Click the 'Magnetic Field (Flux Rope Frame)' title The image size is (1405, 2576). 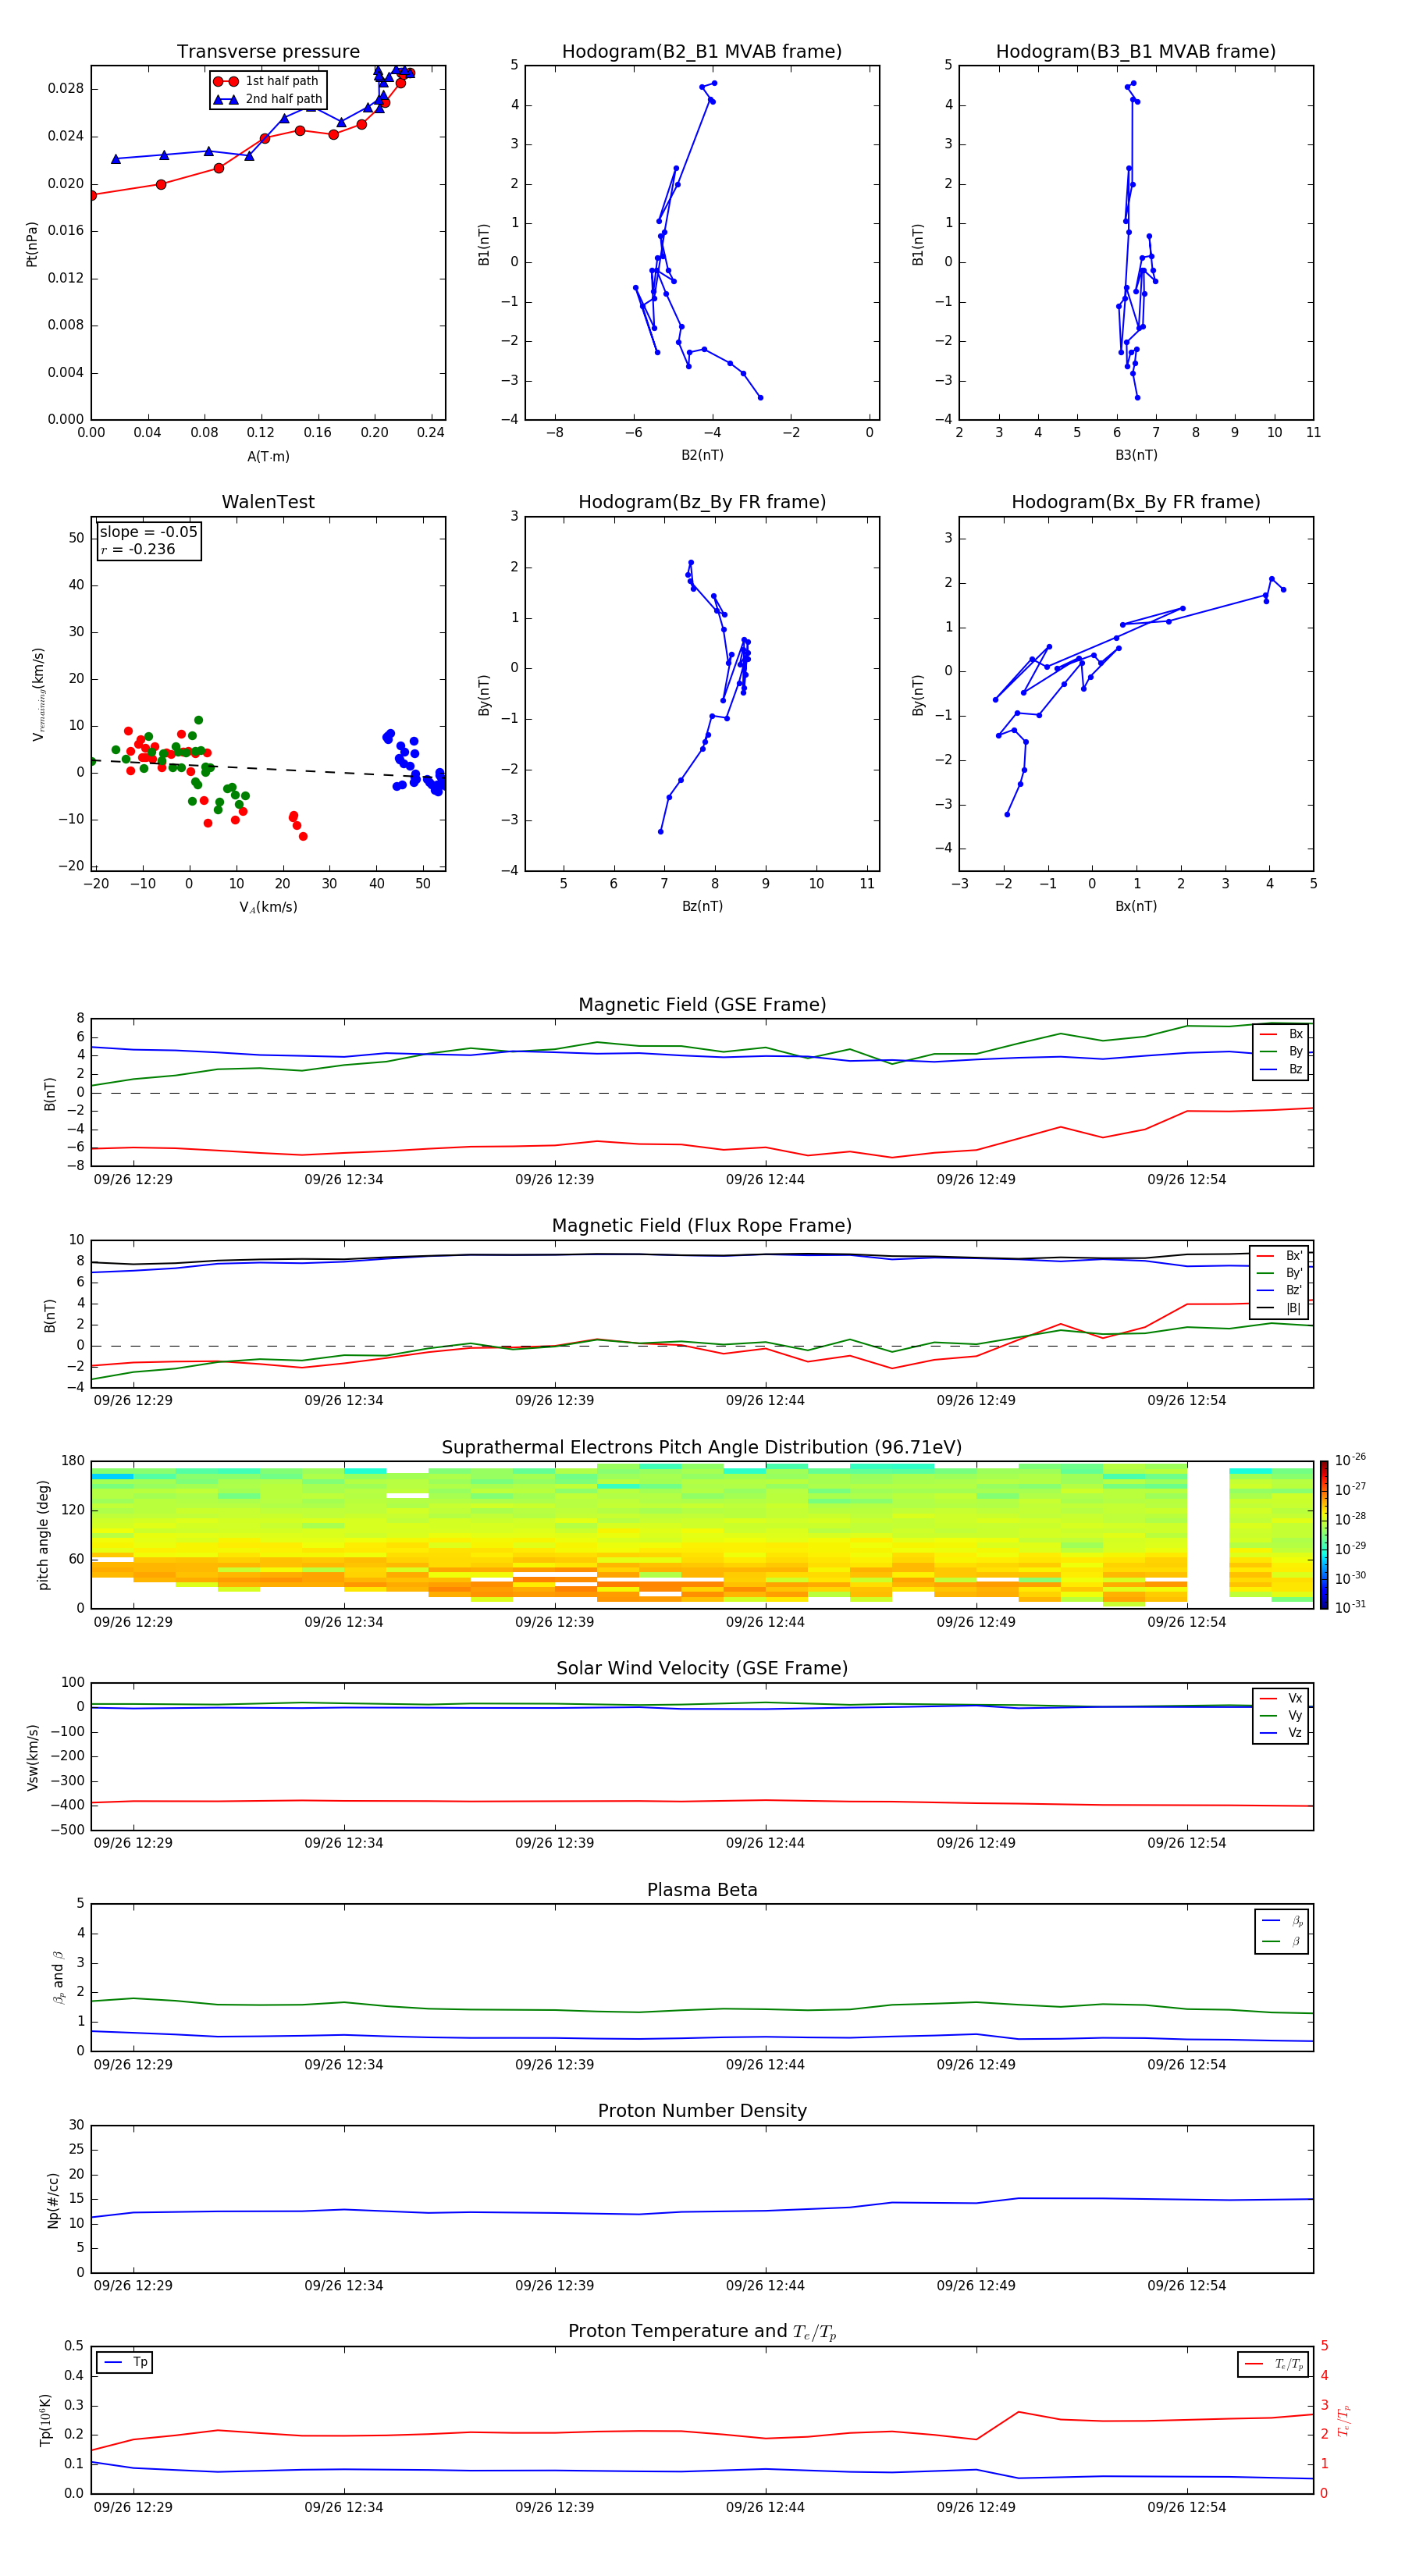702,1225
